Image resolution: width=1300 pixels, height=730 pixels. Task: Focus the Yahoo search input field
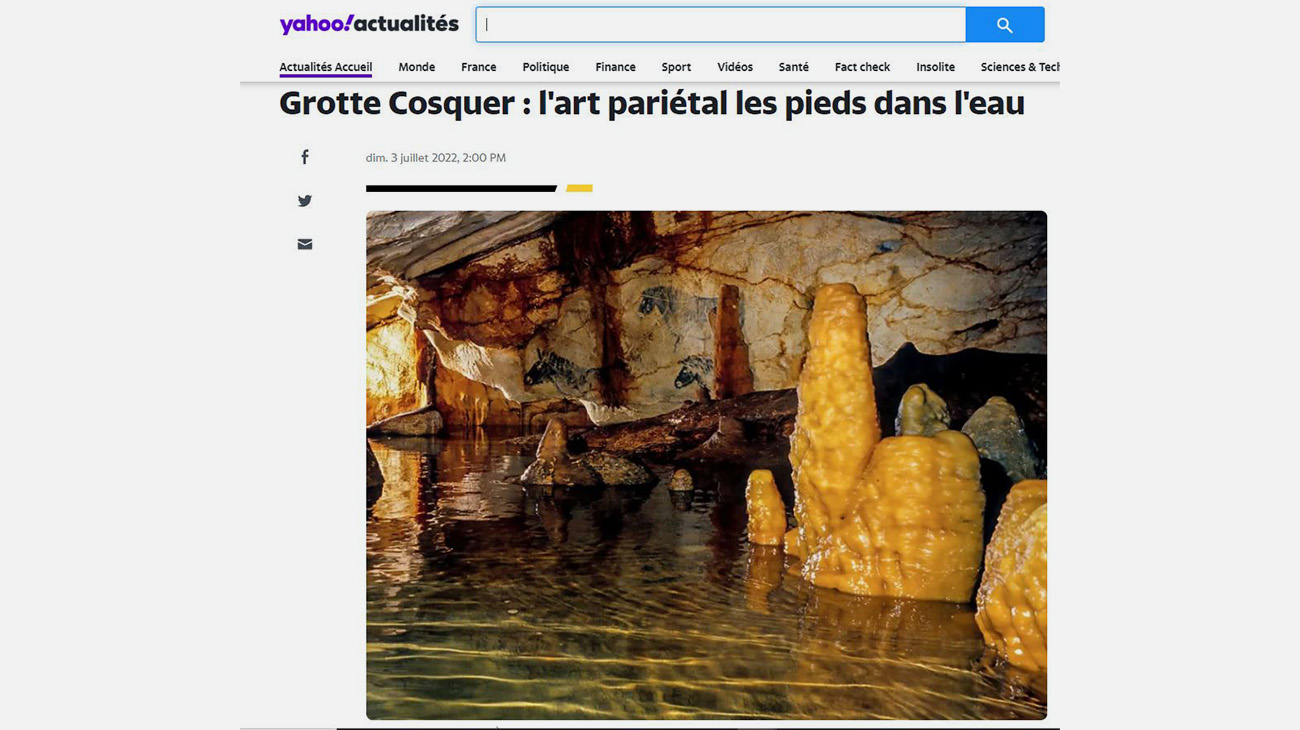point(721,25)
